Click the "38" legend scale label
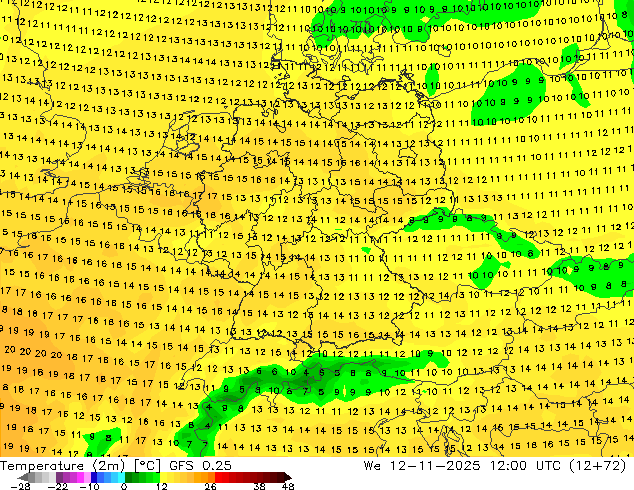This screenshot has width=634, height=490. (x=259, y=486)
